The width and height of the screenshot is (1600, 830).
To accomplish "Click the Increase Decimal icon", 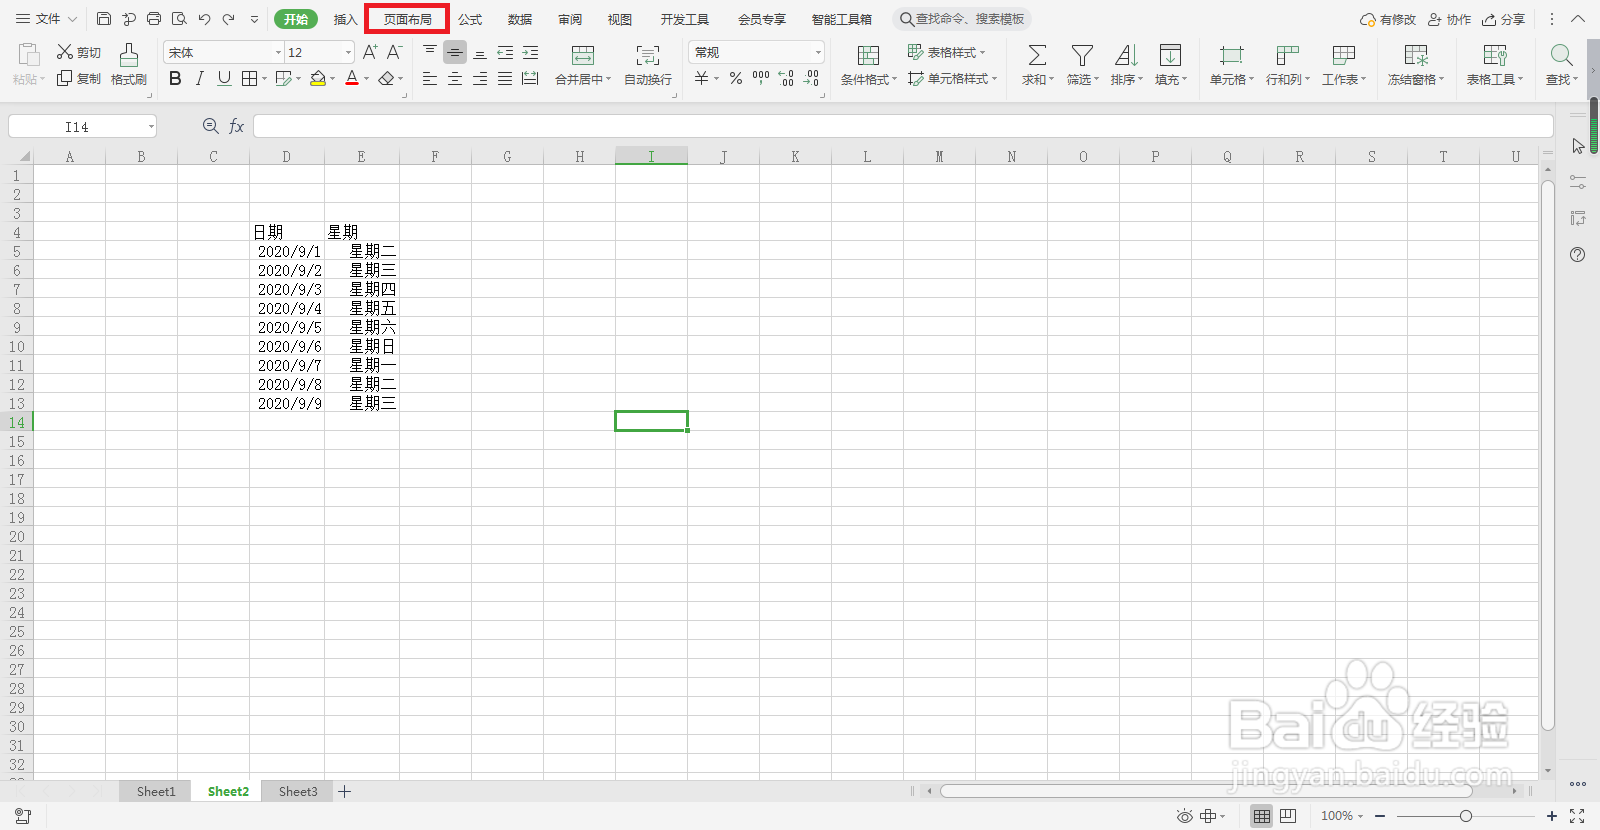I will click(x=786, y=78).
